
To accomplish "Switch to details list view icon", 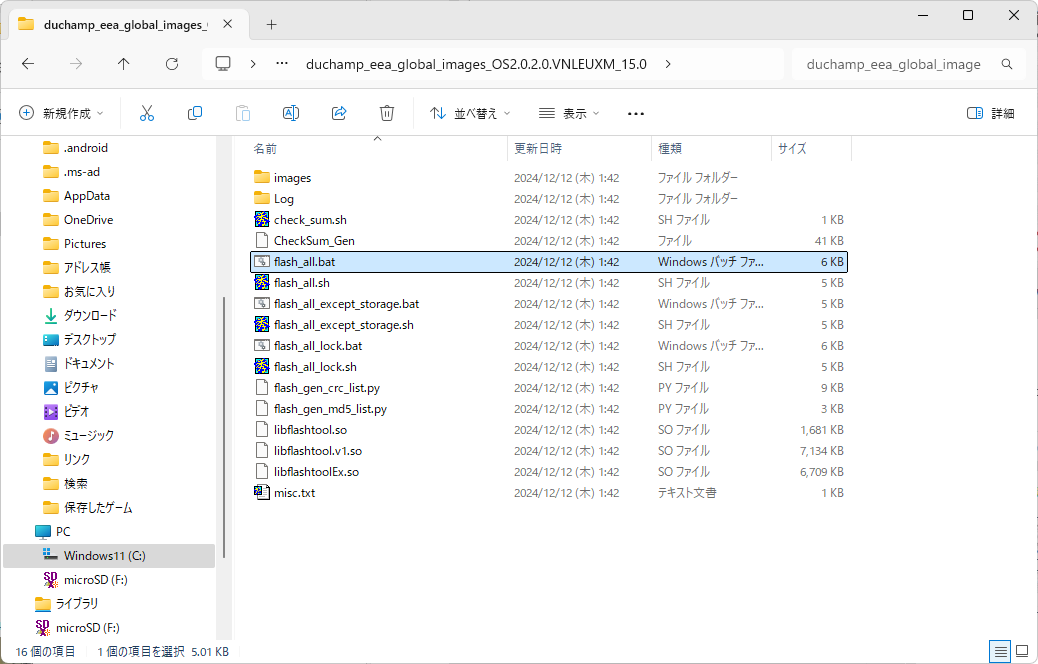I will click(1000, 651).
